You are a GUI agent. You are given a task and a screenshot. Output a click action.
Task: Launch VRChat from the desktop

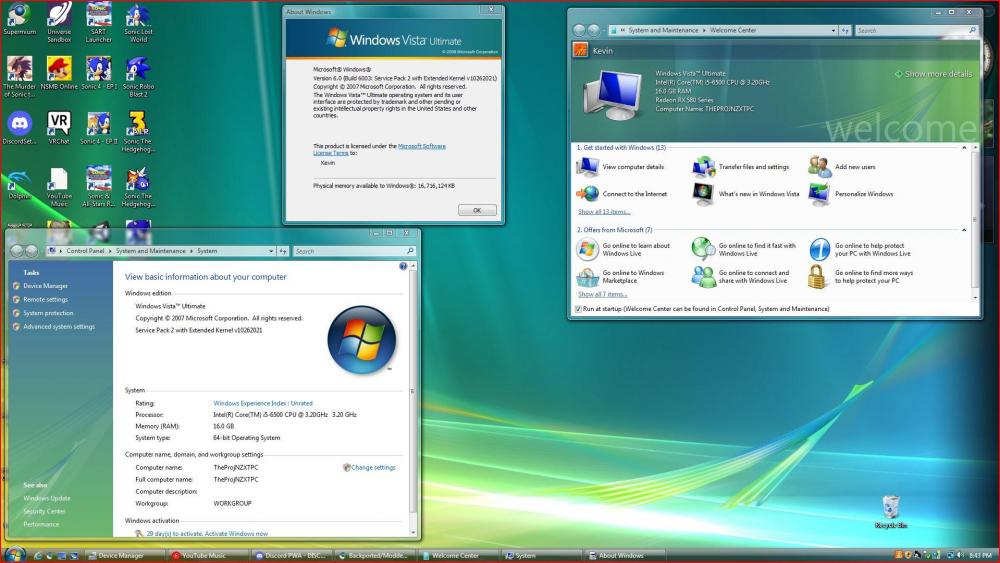click(59, 123)
